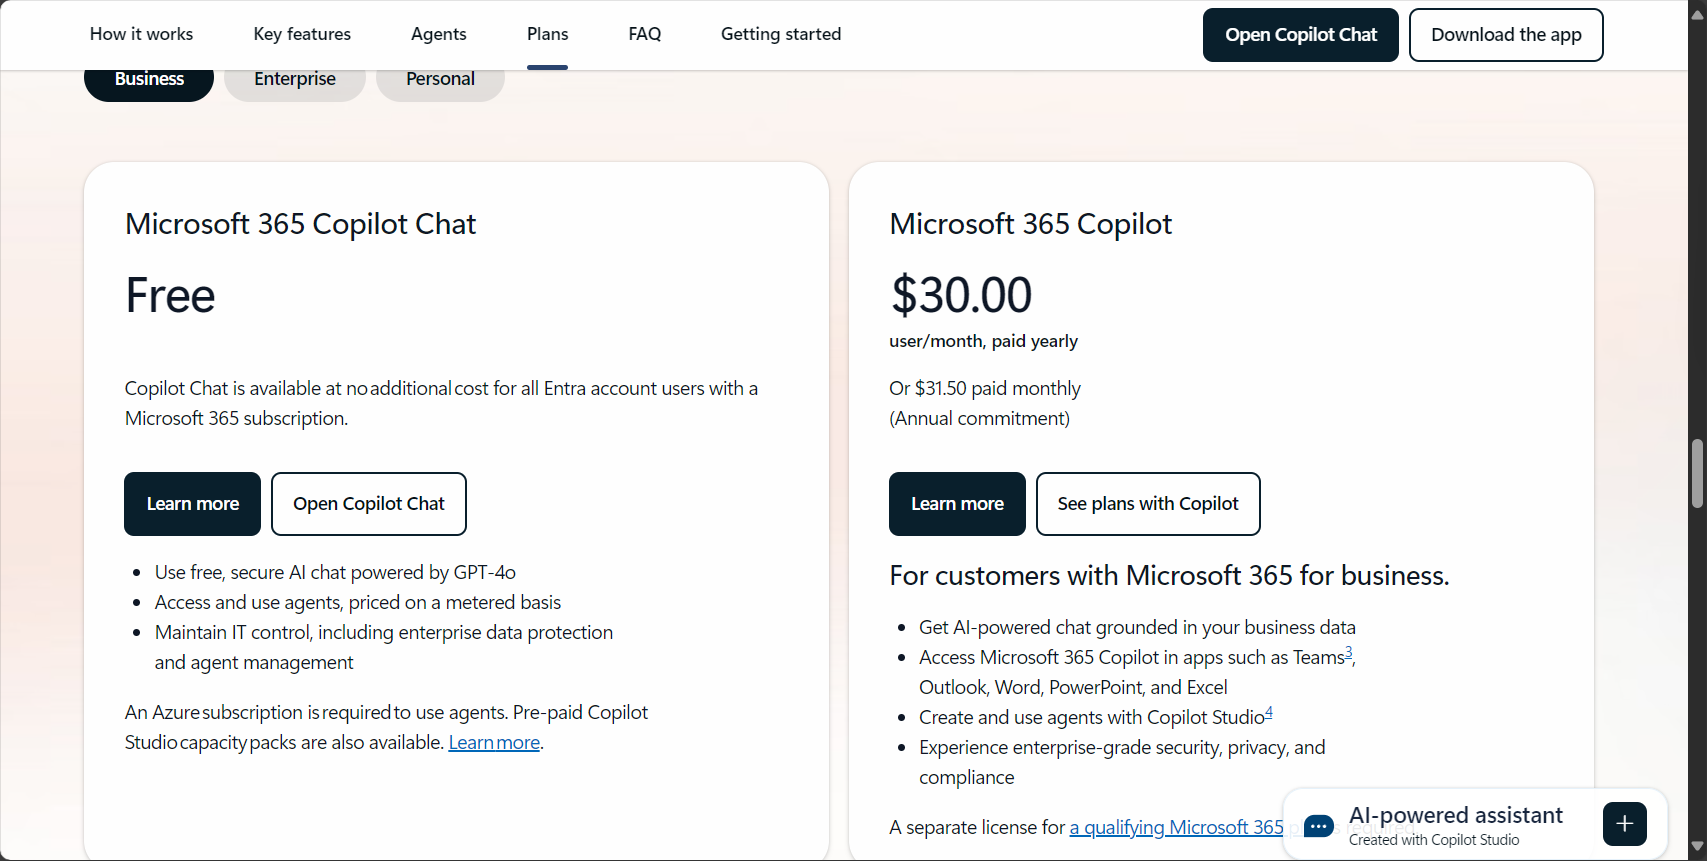The height and width of the screenshot is (861, 1707).
Task: Open the How it works section
Action: point(141,34)
